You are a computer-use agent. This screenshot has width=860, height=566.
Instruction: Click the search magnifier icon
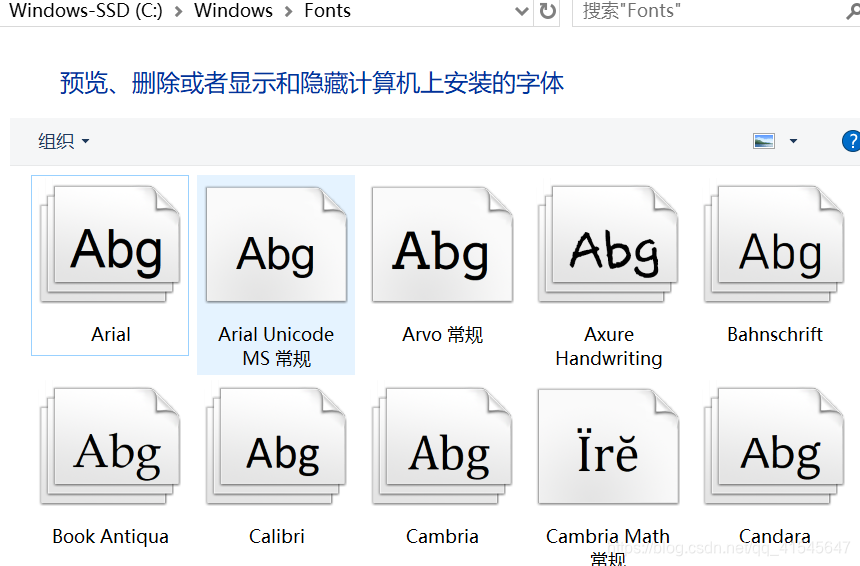pyautogui.click(x=853, y=11)
